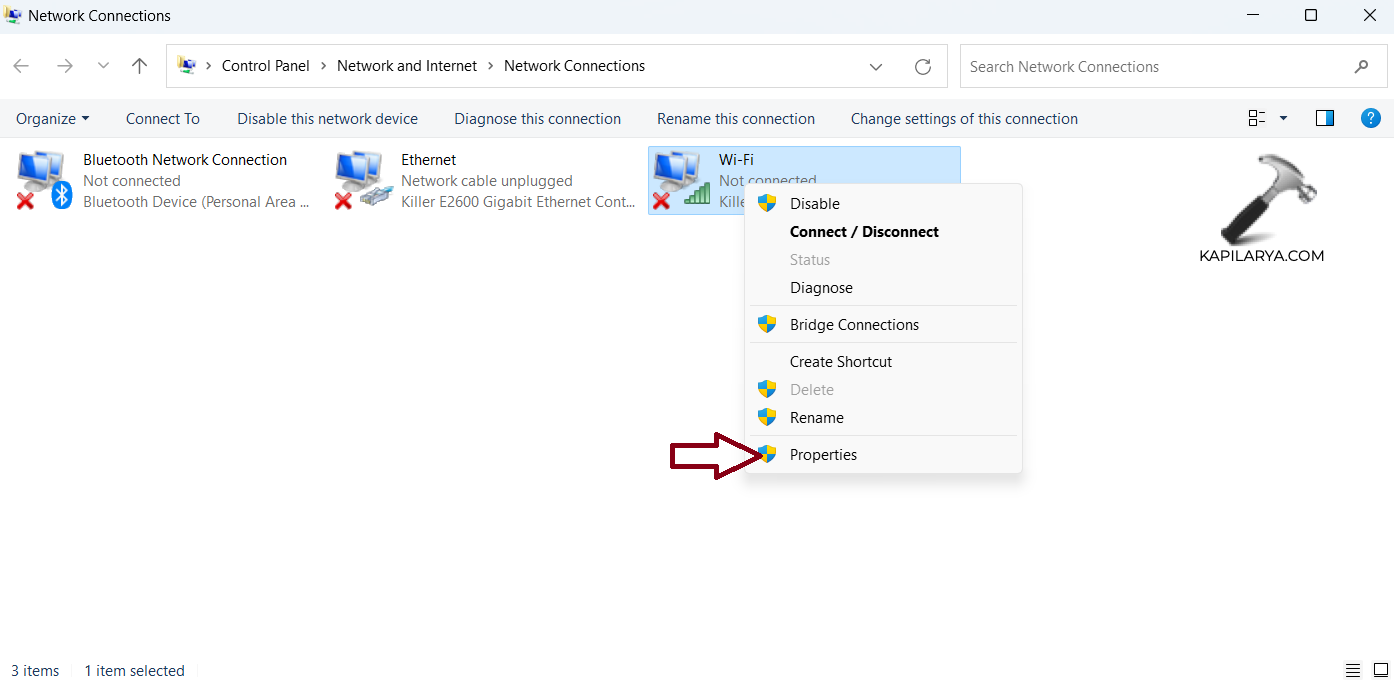Select Disable in the context menu
Screen dimensions: 1394x681
815,204
